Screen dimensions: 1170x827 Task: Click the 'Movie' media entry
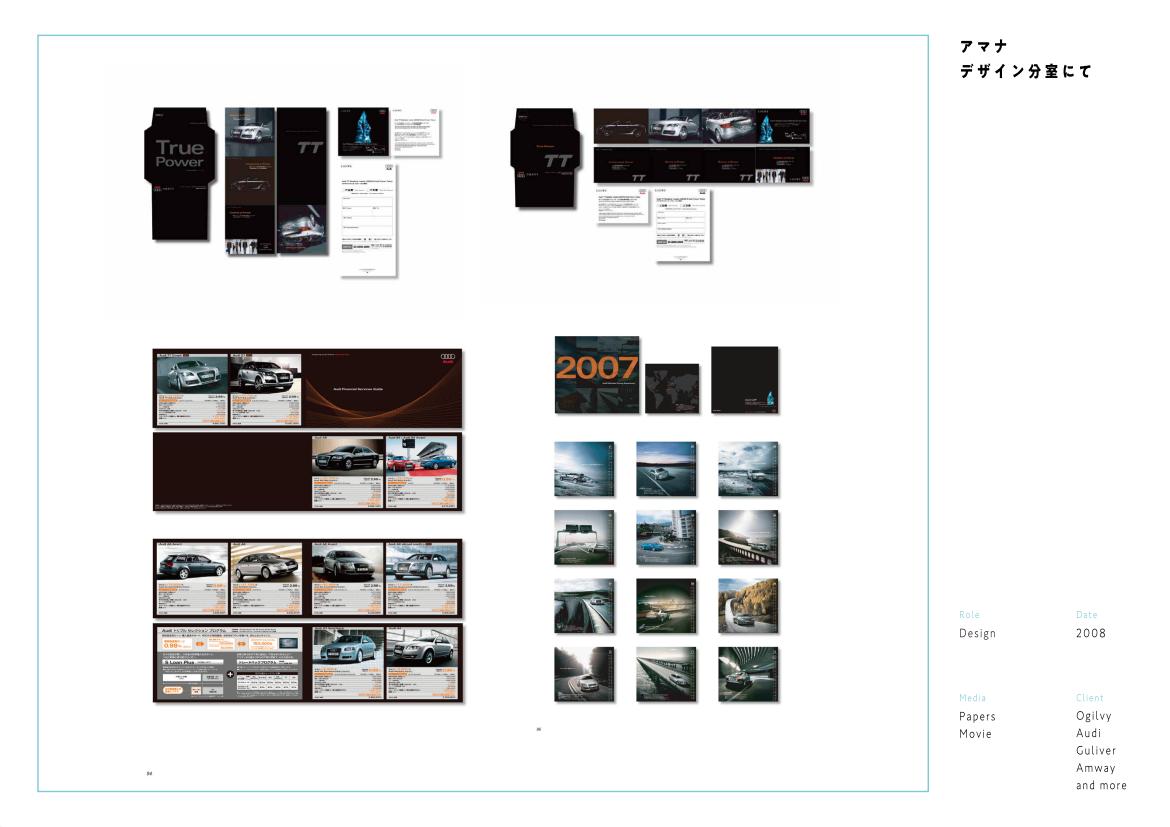(x=975, y=734)
